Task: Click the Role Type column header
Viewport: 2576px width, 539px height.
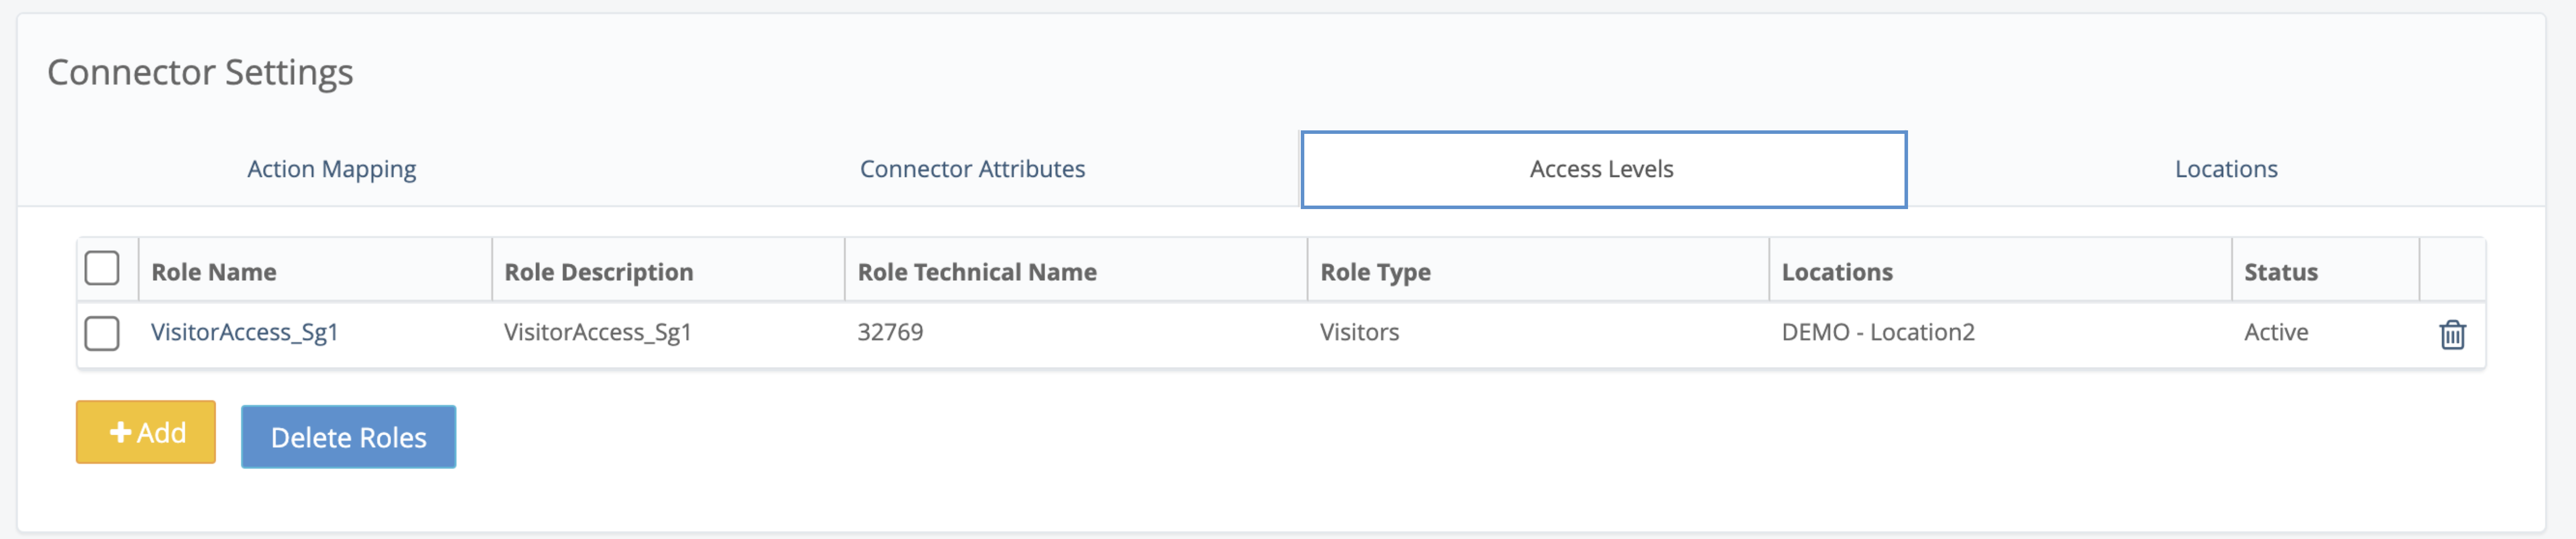Action: point(1375,272)
